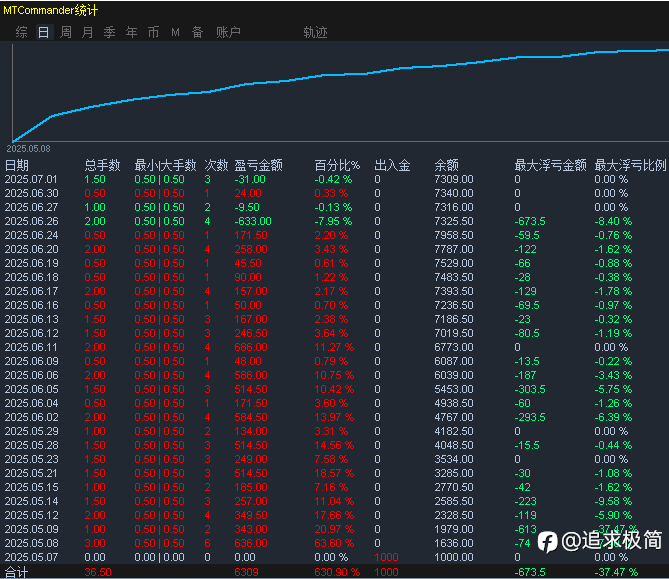This screenshot has width=669, height=579.
Task: Click total lots 36.50
Action: 98,572
